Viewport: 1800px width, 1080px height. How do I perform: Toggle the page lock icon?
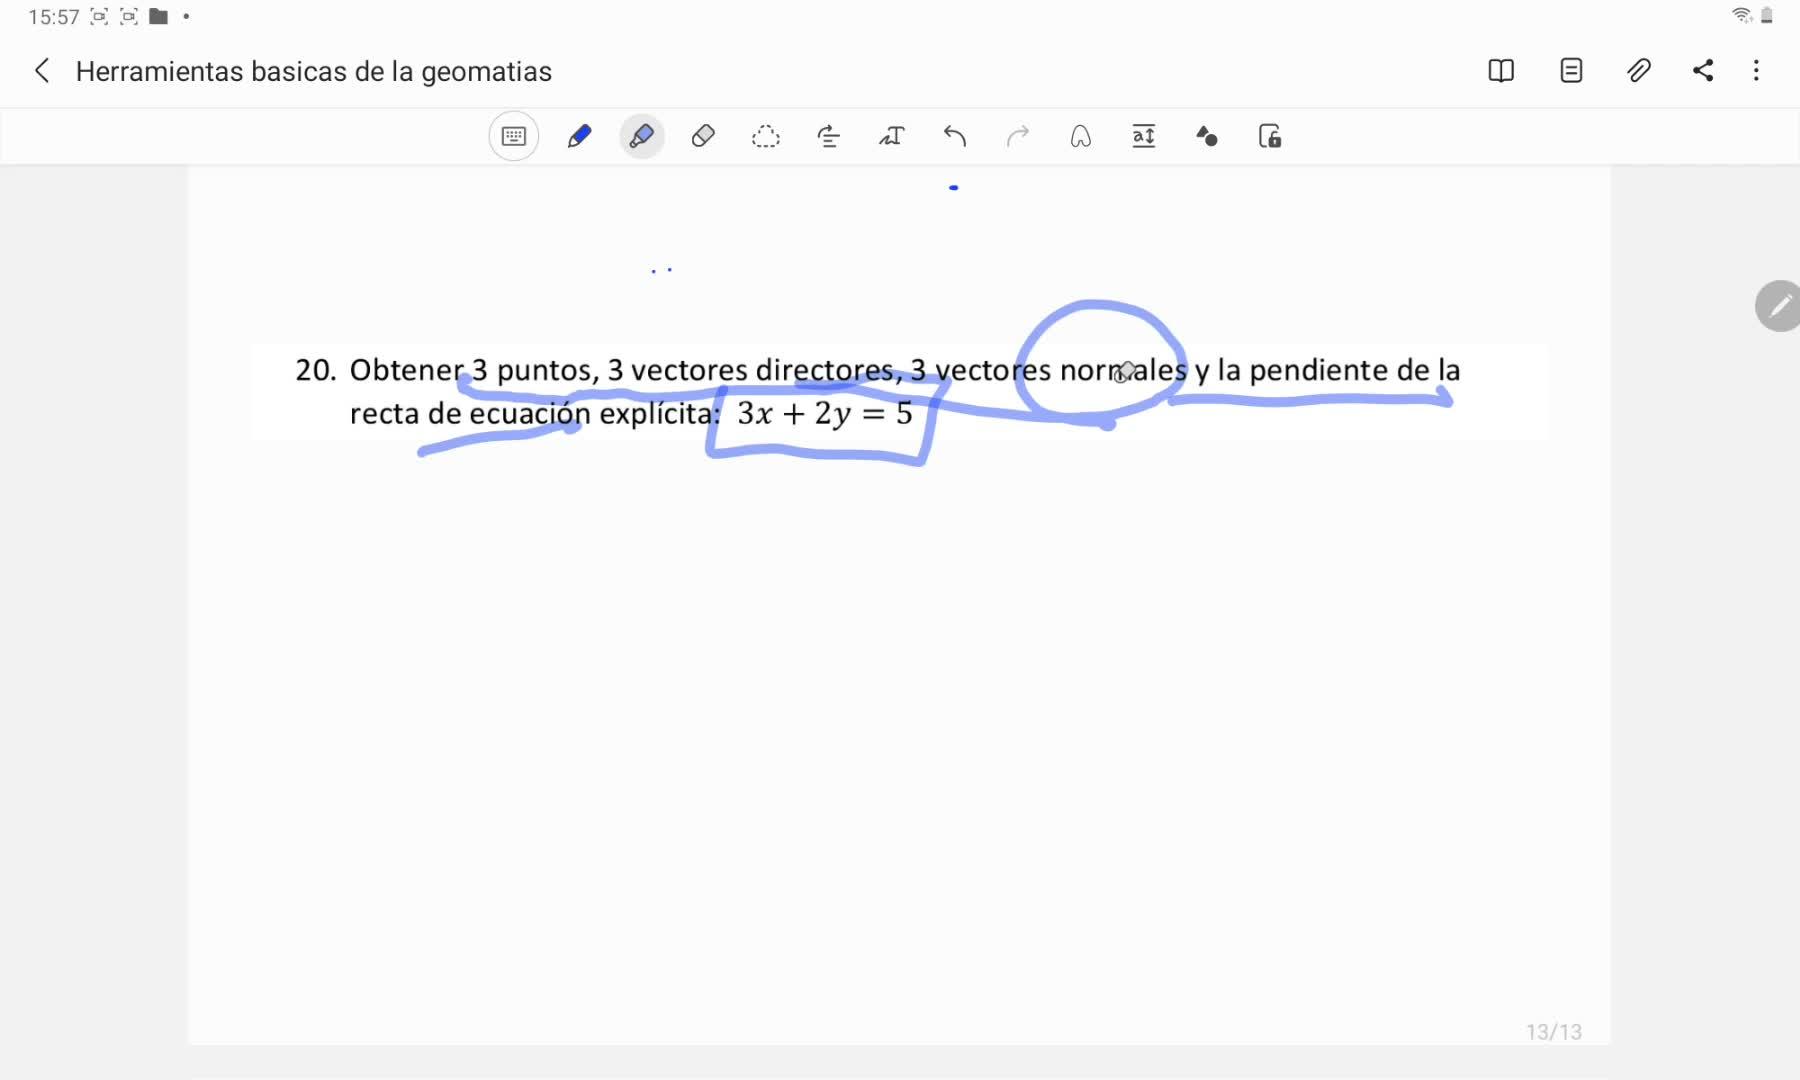[x=1270, y=136]
